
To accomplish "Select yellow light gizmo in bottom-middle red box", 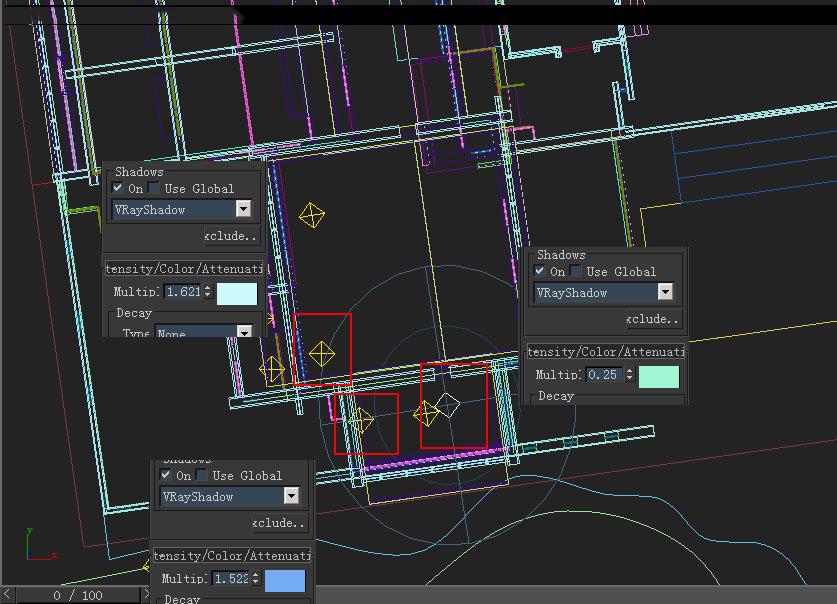I will [361, 420].
